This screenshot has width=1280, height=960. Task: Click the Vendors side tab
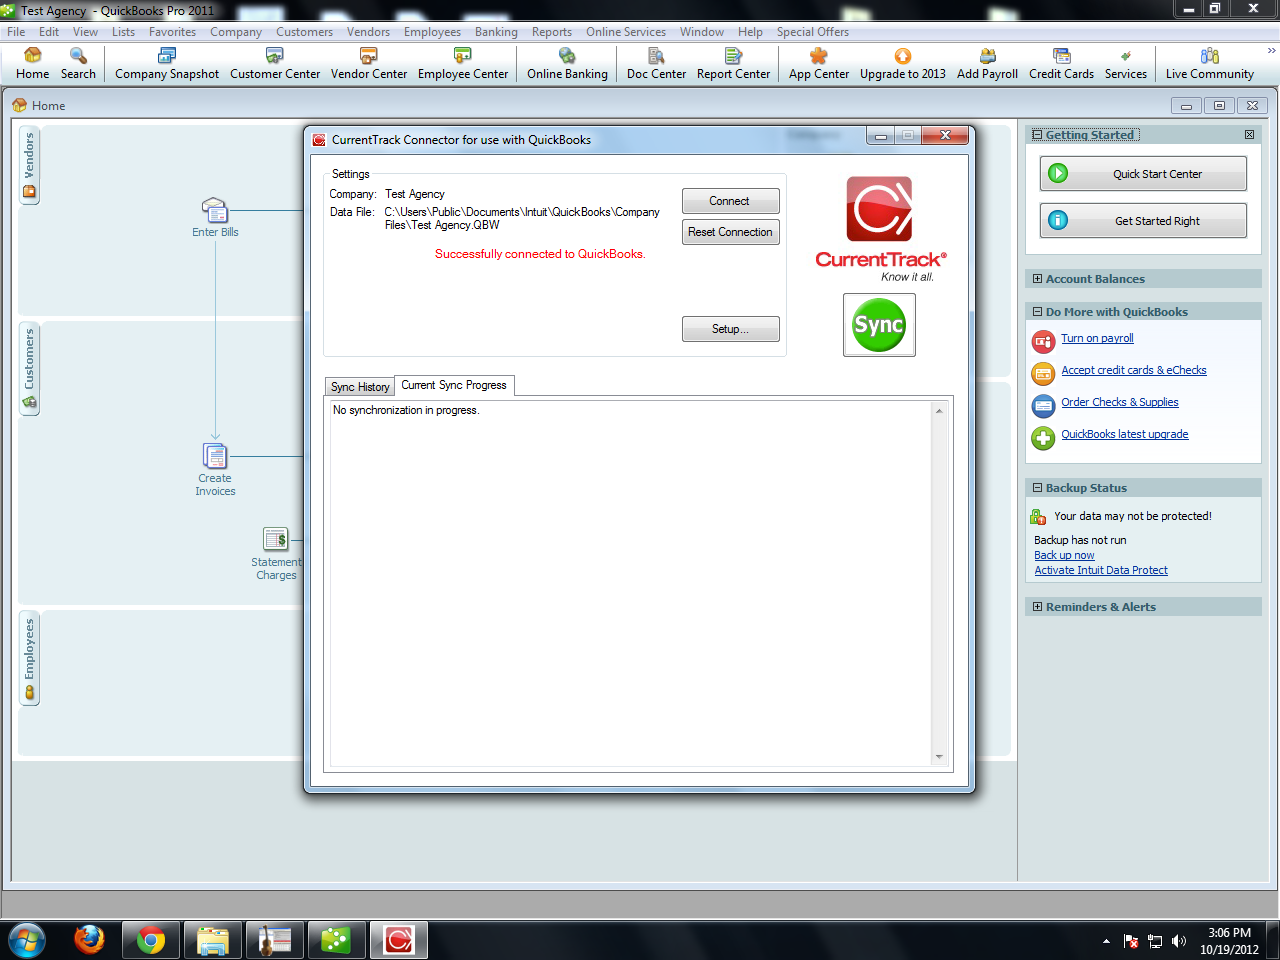tap(29, 164)
